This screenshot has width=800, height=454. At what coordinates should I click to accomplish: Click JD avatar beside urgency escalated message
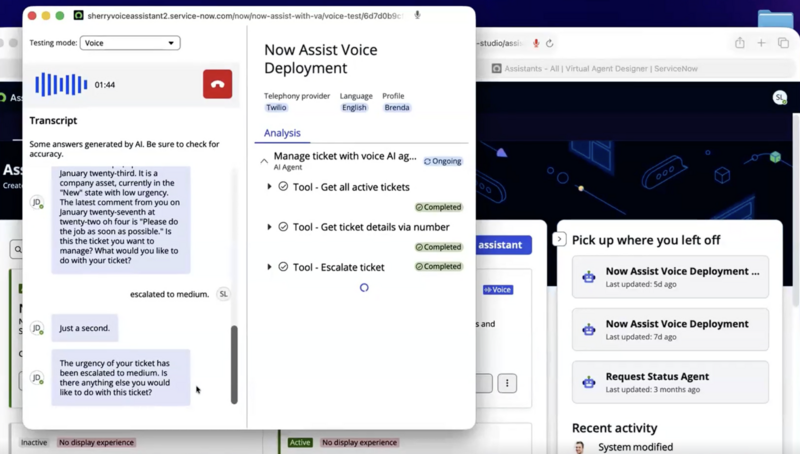pos(37,377)
